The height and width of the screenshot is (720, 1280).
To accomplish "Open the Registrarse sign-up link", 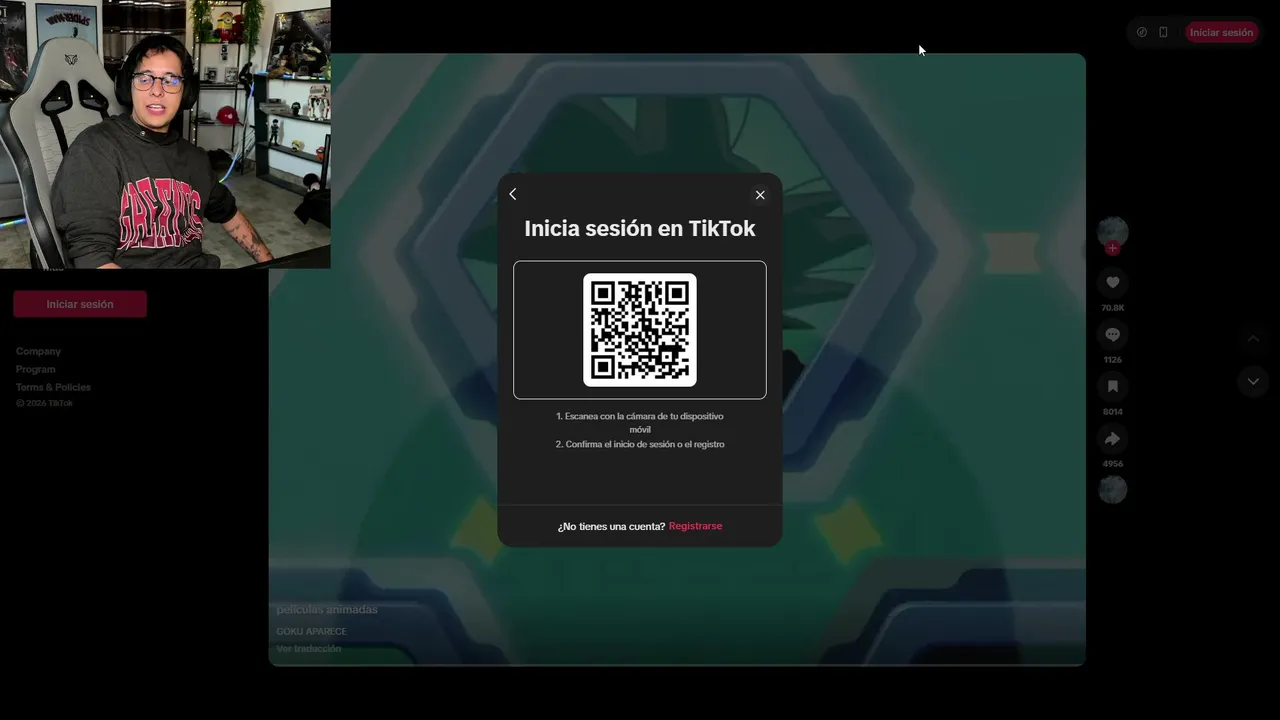I will click(695, 526).
